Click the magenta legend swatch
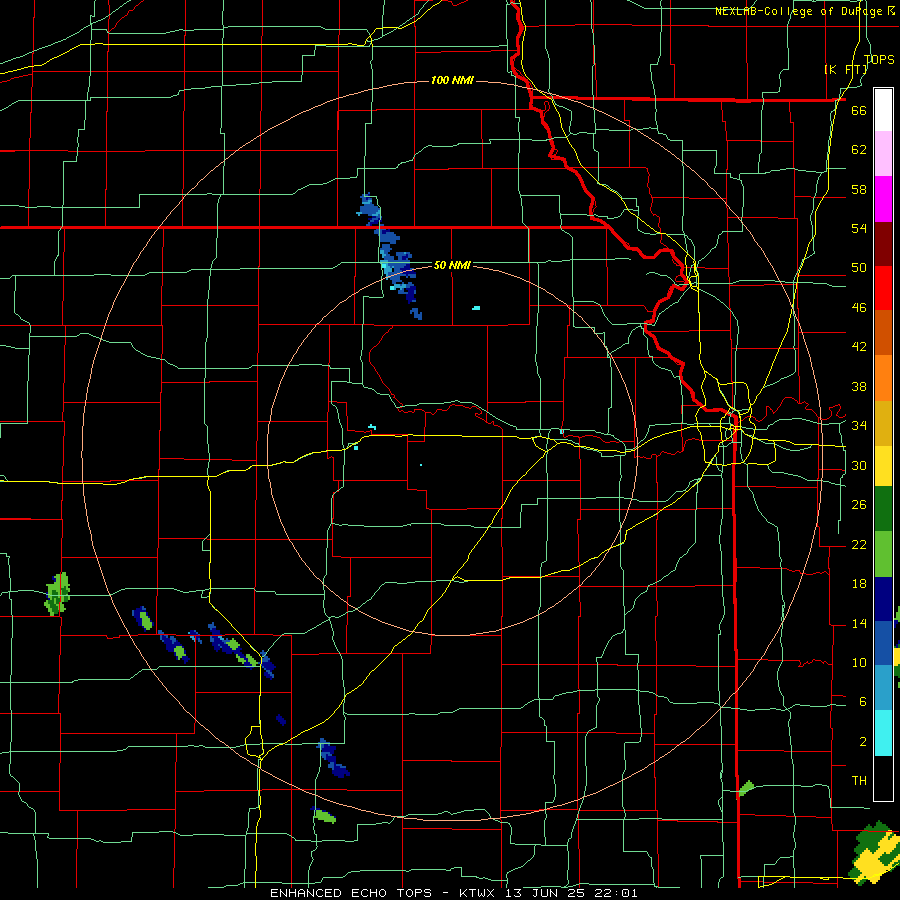This screenshot has width=900, height=900. [883, 199]
